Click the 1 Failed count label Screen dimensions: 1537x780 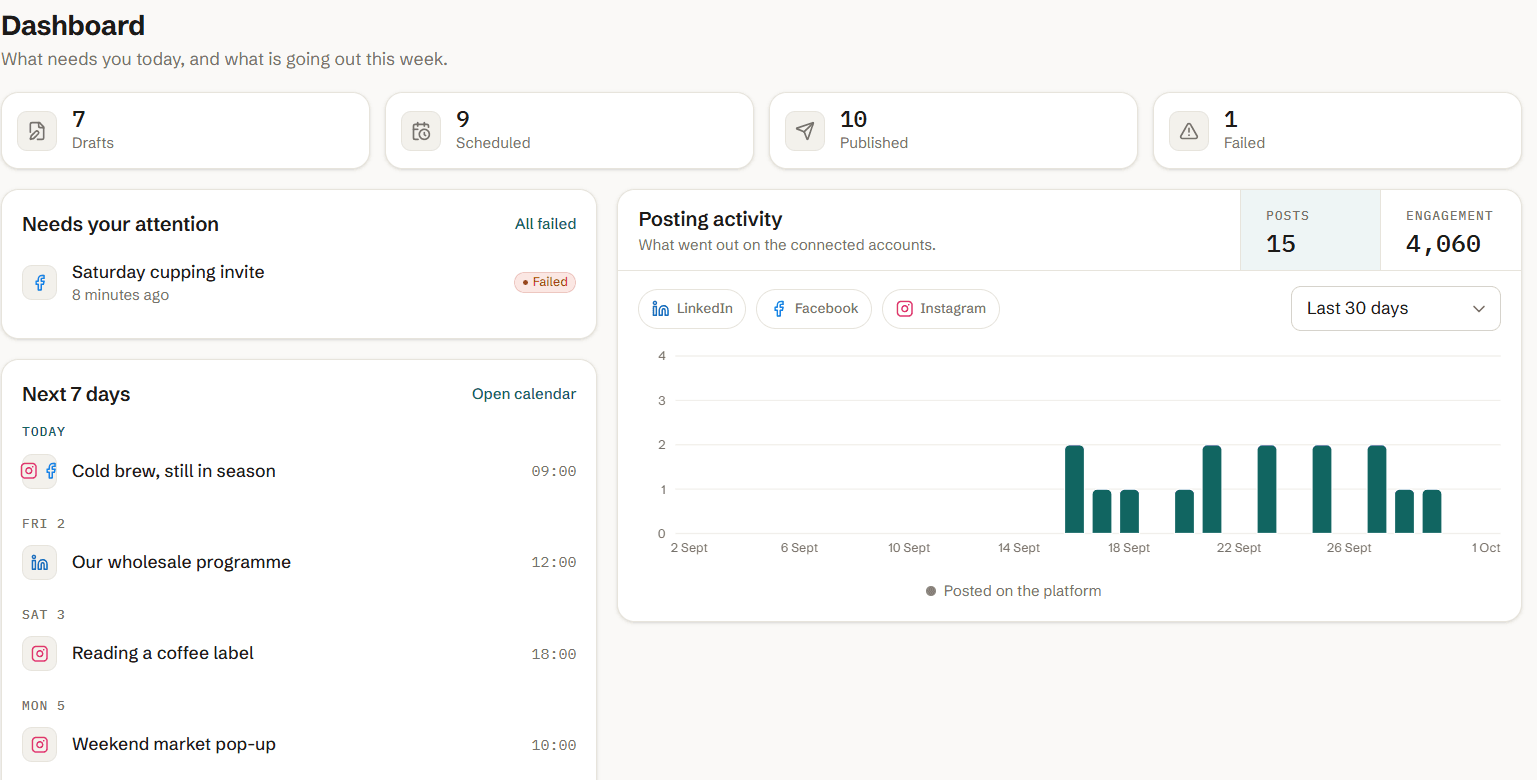(1244, 130)
